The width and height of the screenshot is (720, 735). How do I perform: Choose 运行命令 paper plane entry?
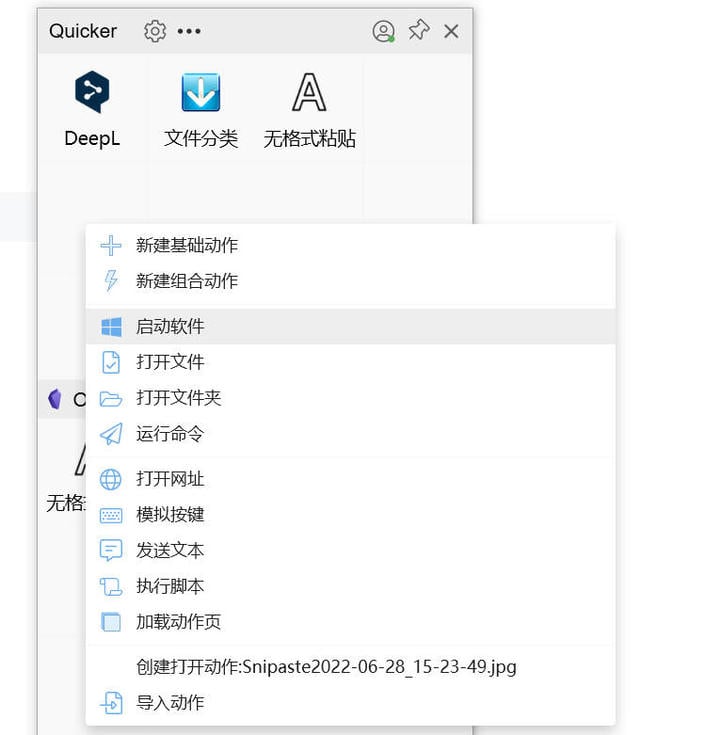pos(351,434)
